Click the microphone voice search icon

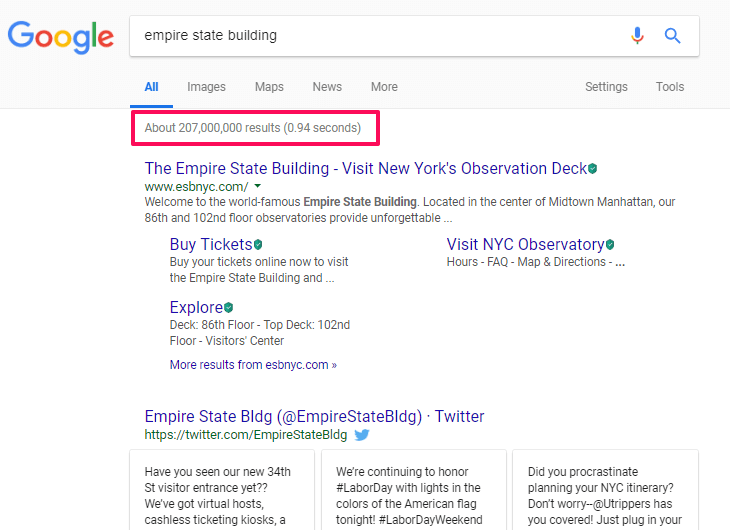tap(637, 36)
